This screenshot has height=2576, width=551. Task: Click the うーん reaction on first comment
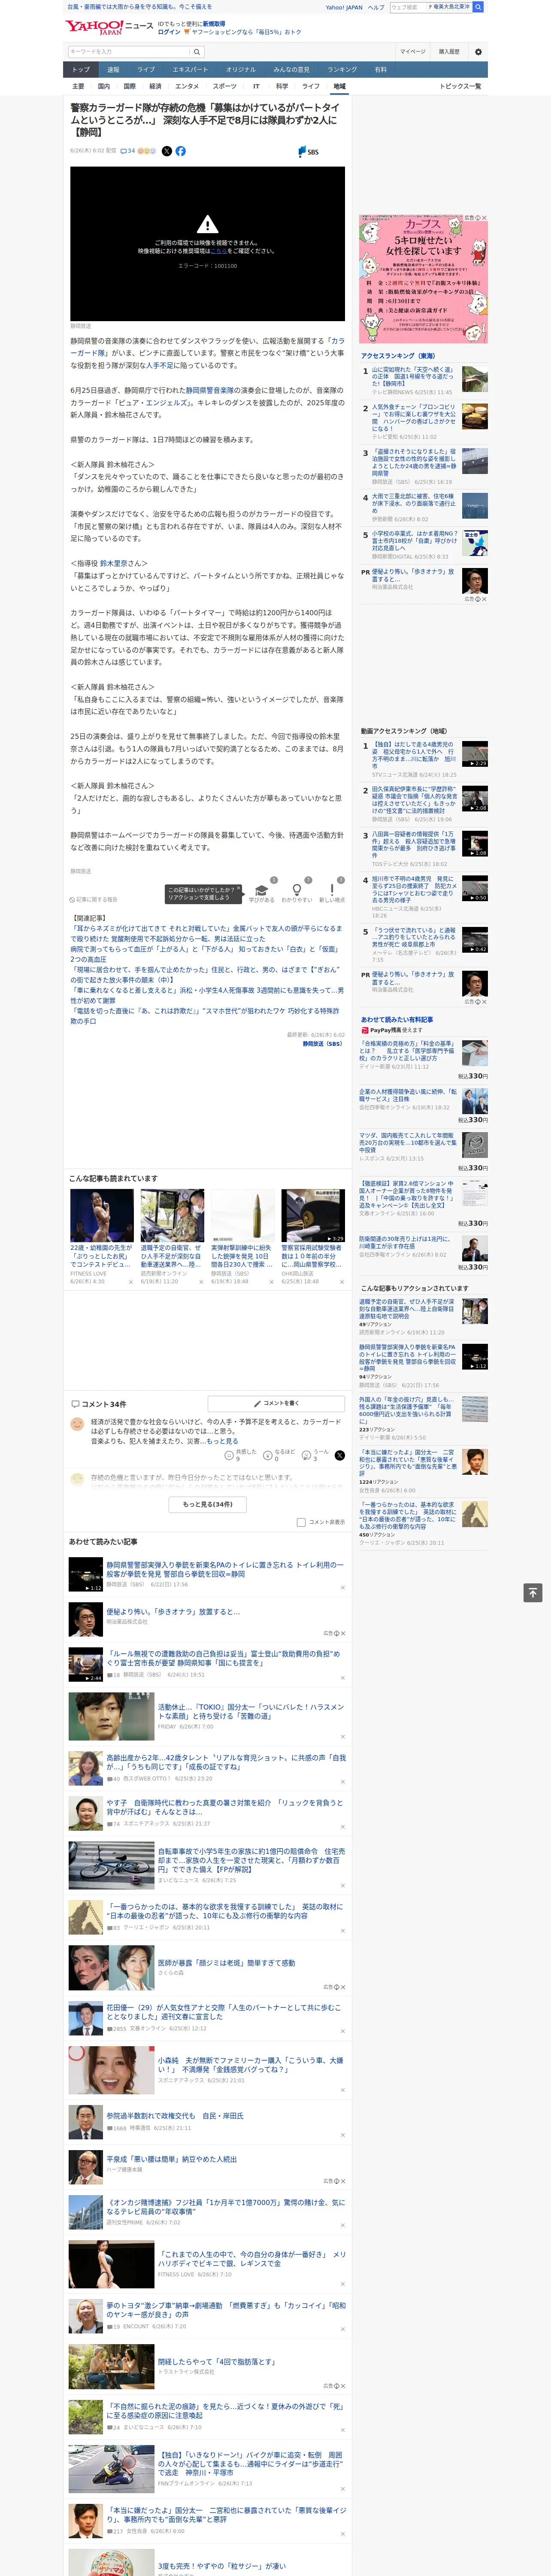[306, 1456]
